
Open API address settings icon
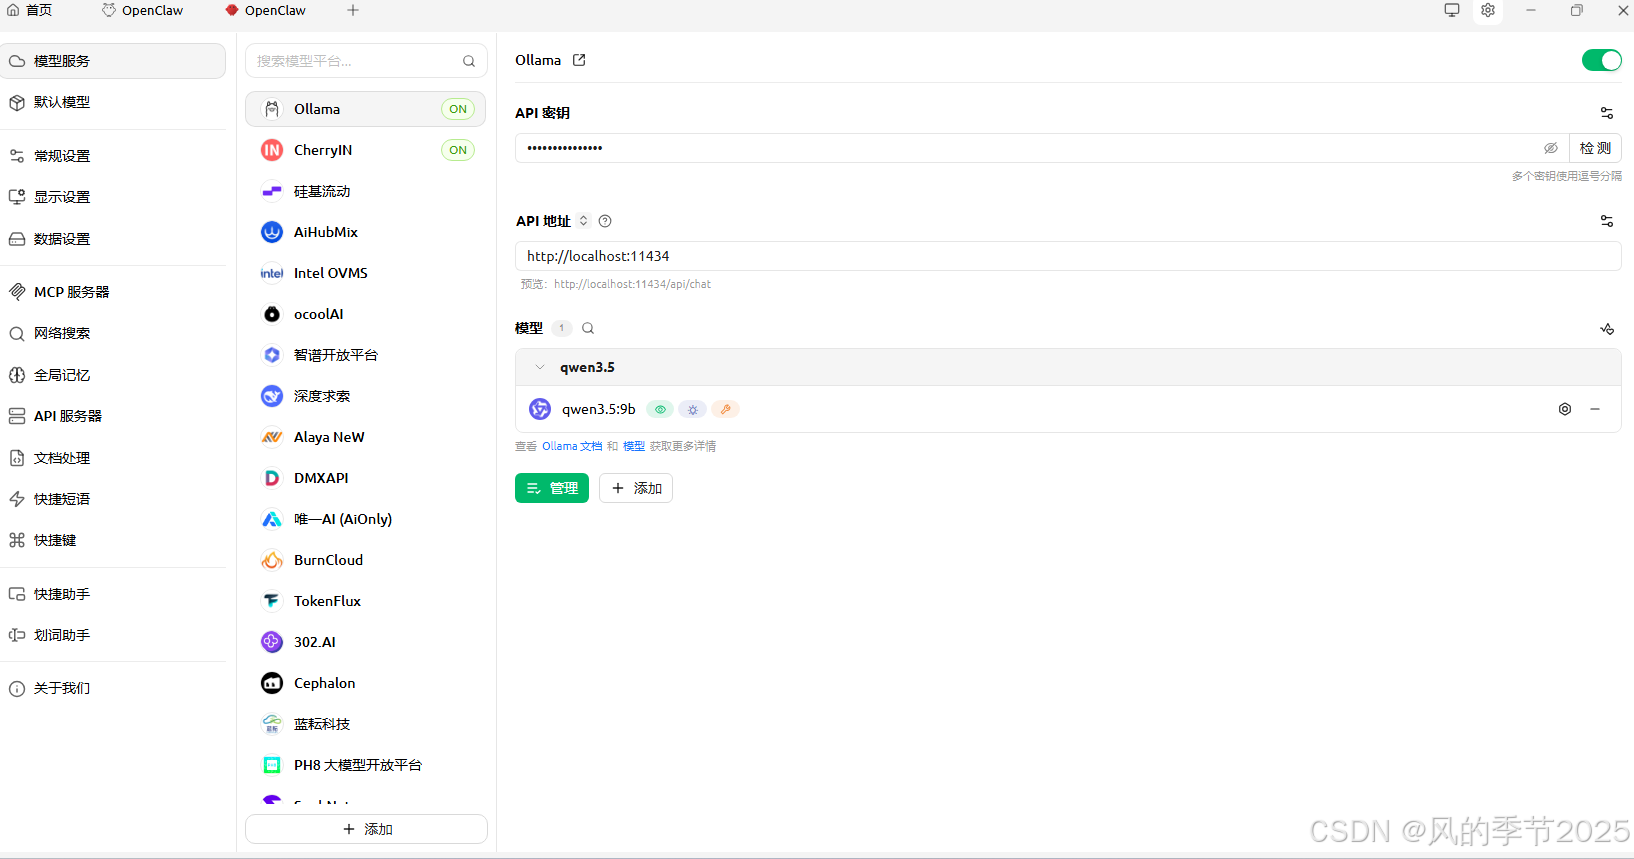tap(1606, 221)
